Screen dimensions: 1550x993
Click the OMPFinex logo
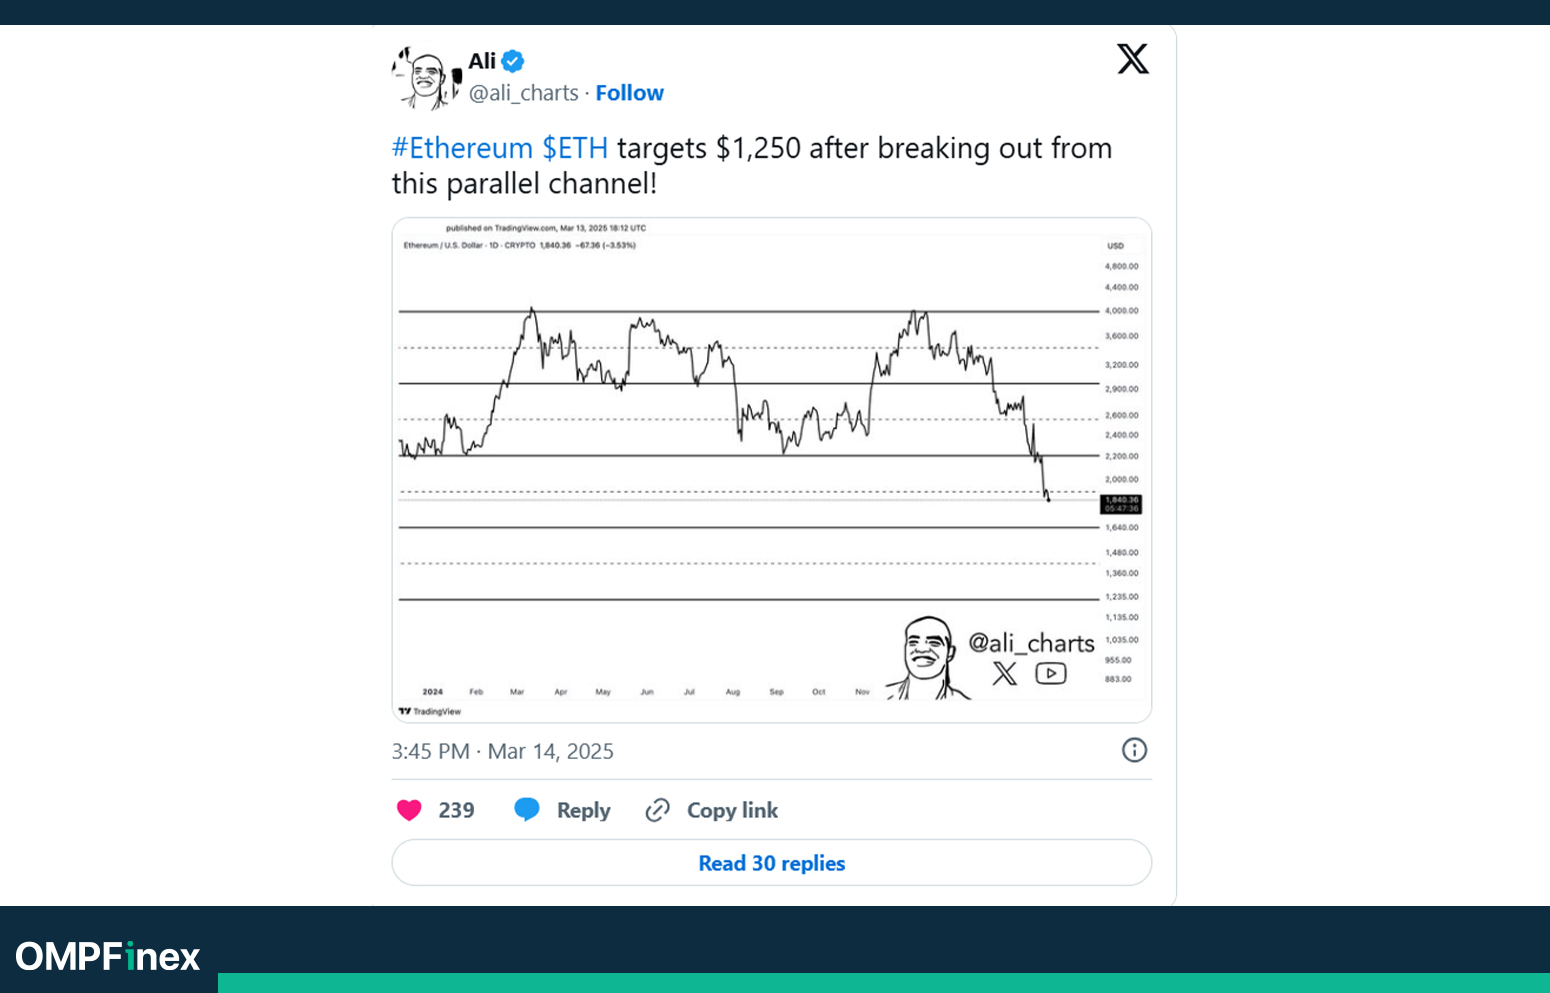pos(108,956)
